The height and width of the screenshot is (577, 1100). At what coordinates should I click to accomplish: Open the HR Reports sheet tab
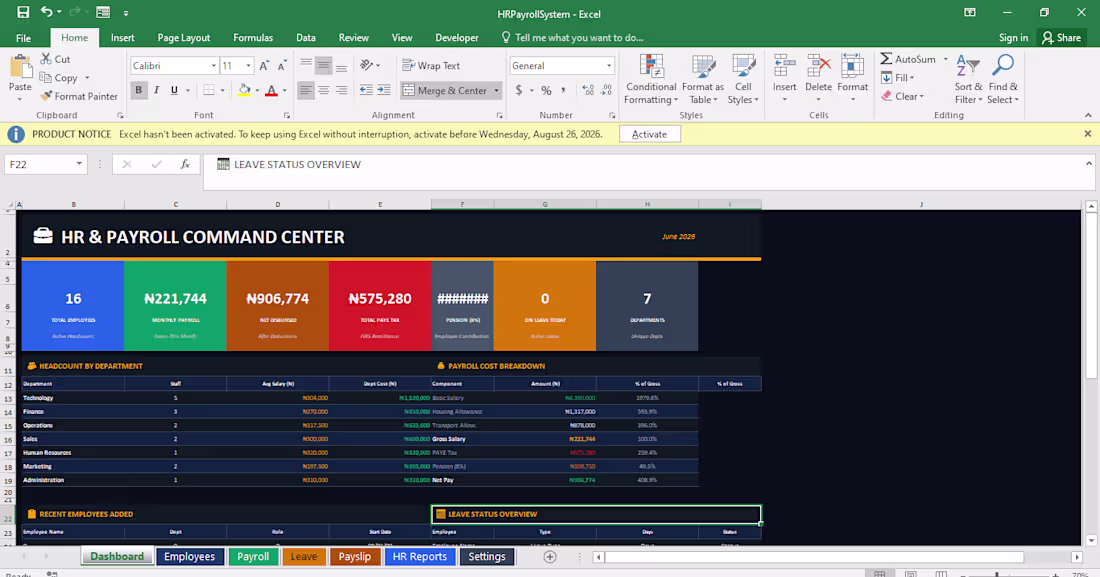[x=420, y=557]
